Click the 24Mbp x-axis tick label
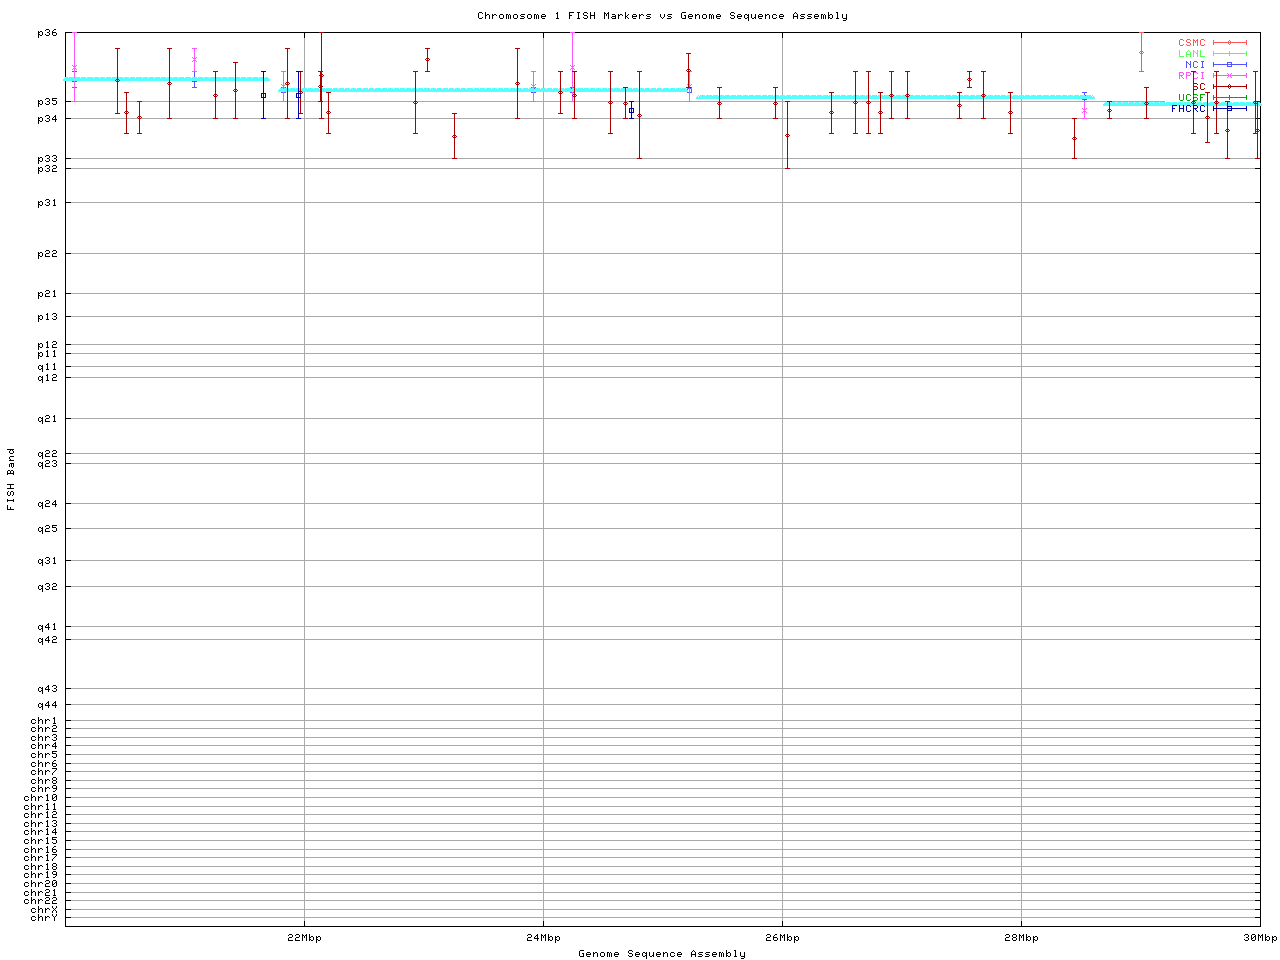1280x960 pixels. [x=543, y=938]
